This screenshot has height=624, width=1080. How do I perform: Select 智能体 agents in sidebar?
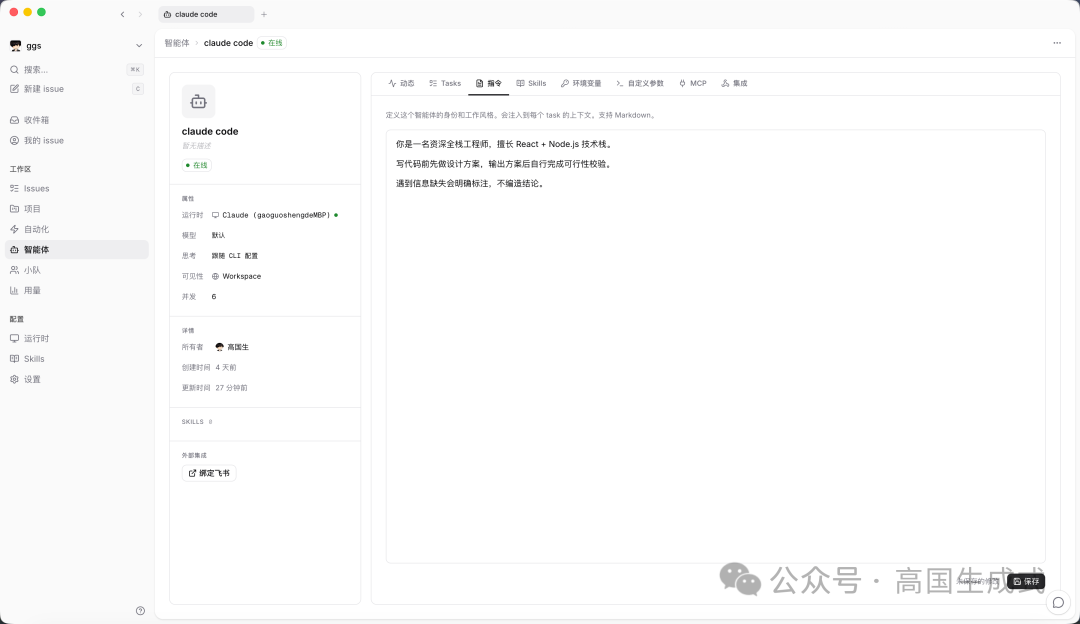(76, 249)
